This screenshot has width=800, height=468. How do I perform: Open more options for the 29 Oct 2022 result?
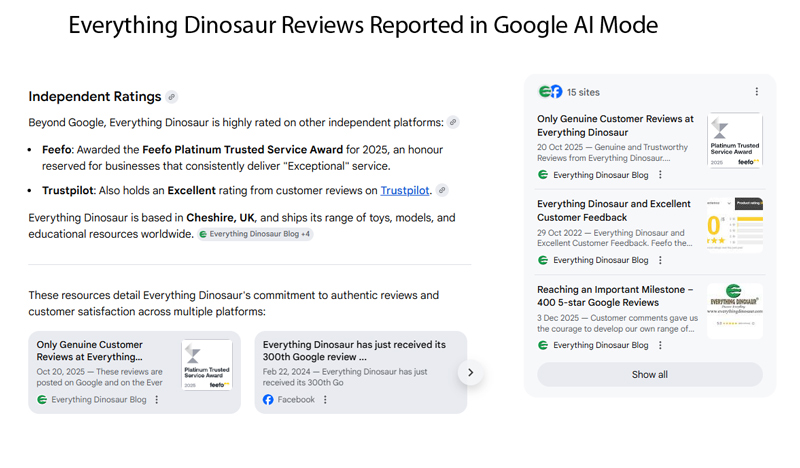(x=660, y=260)
